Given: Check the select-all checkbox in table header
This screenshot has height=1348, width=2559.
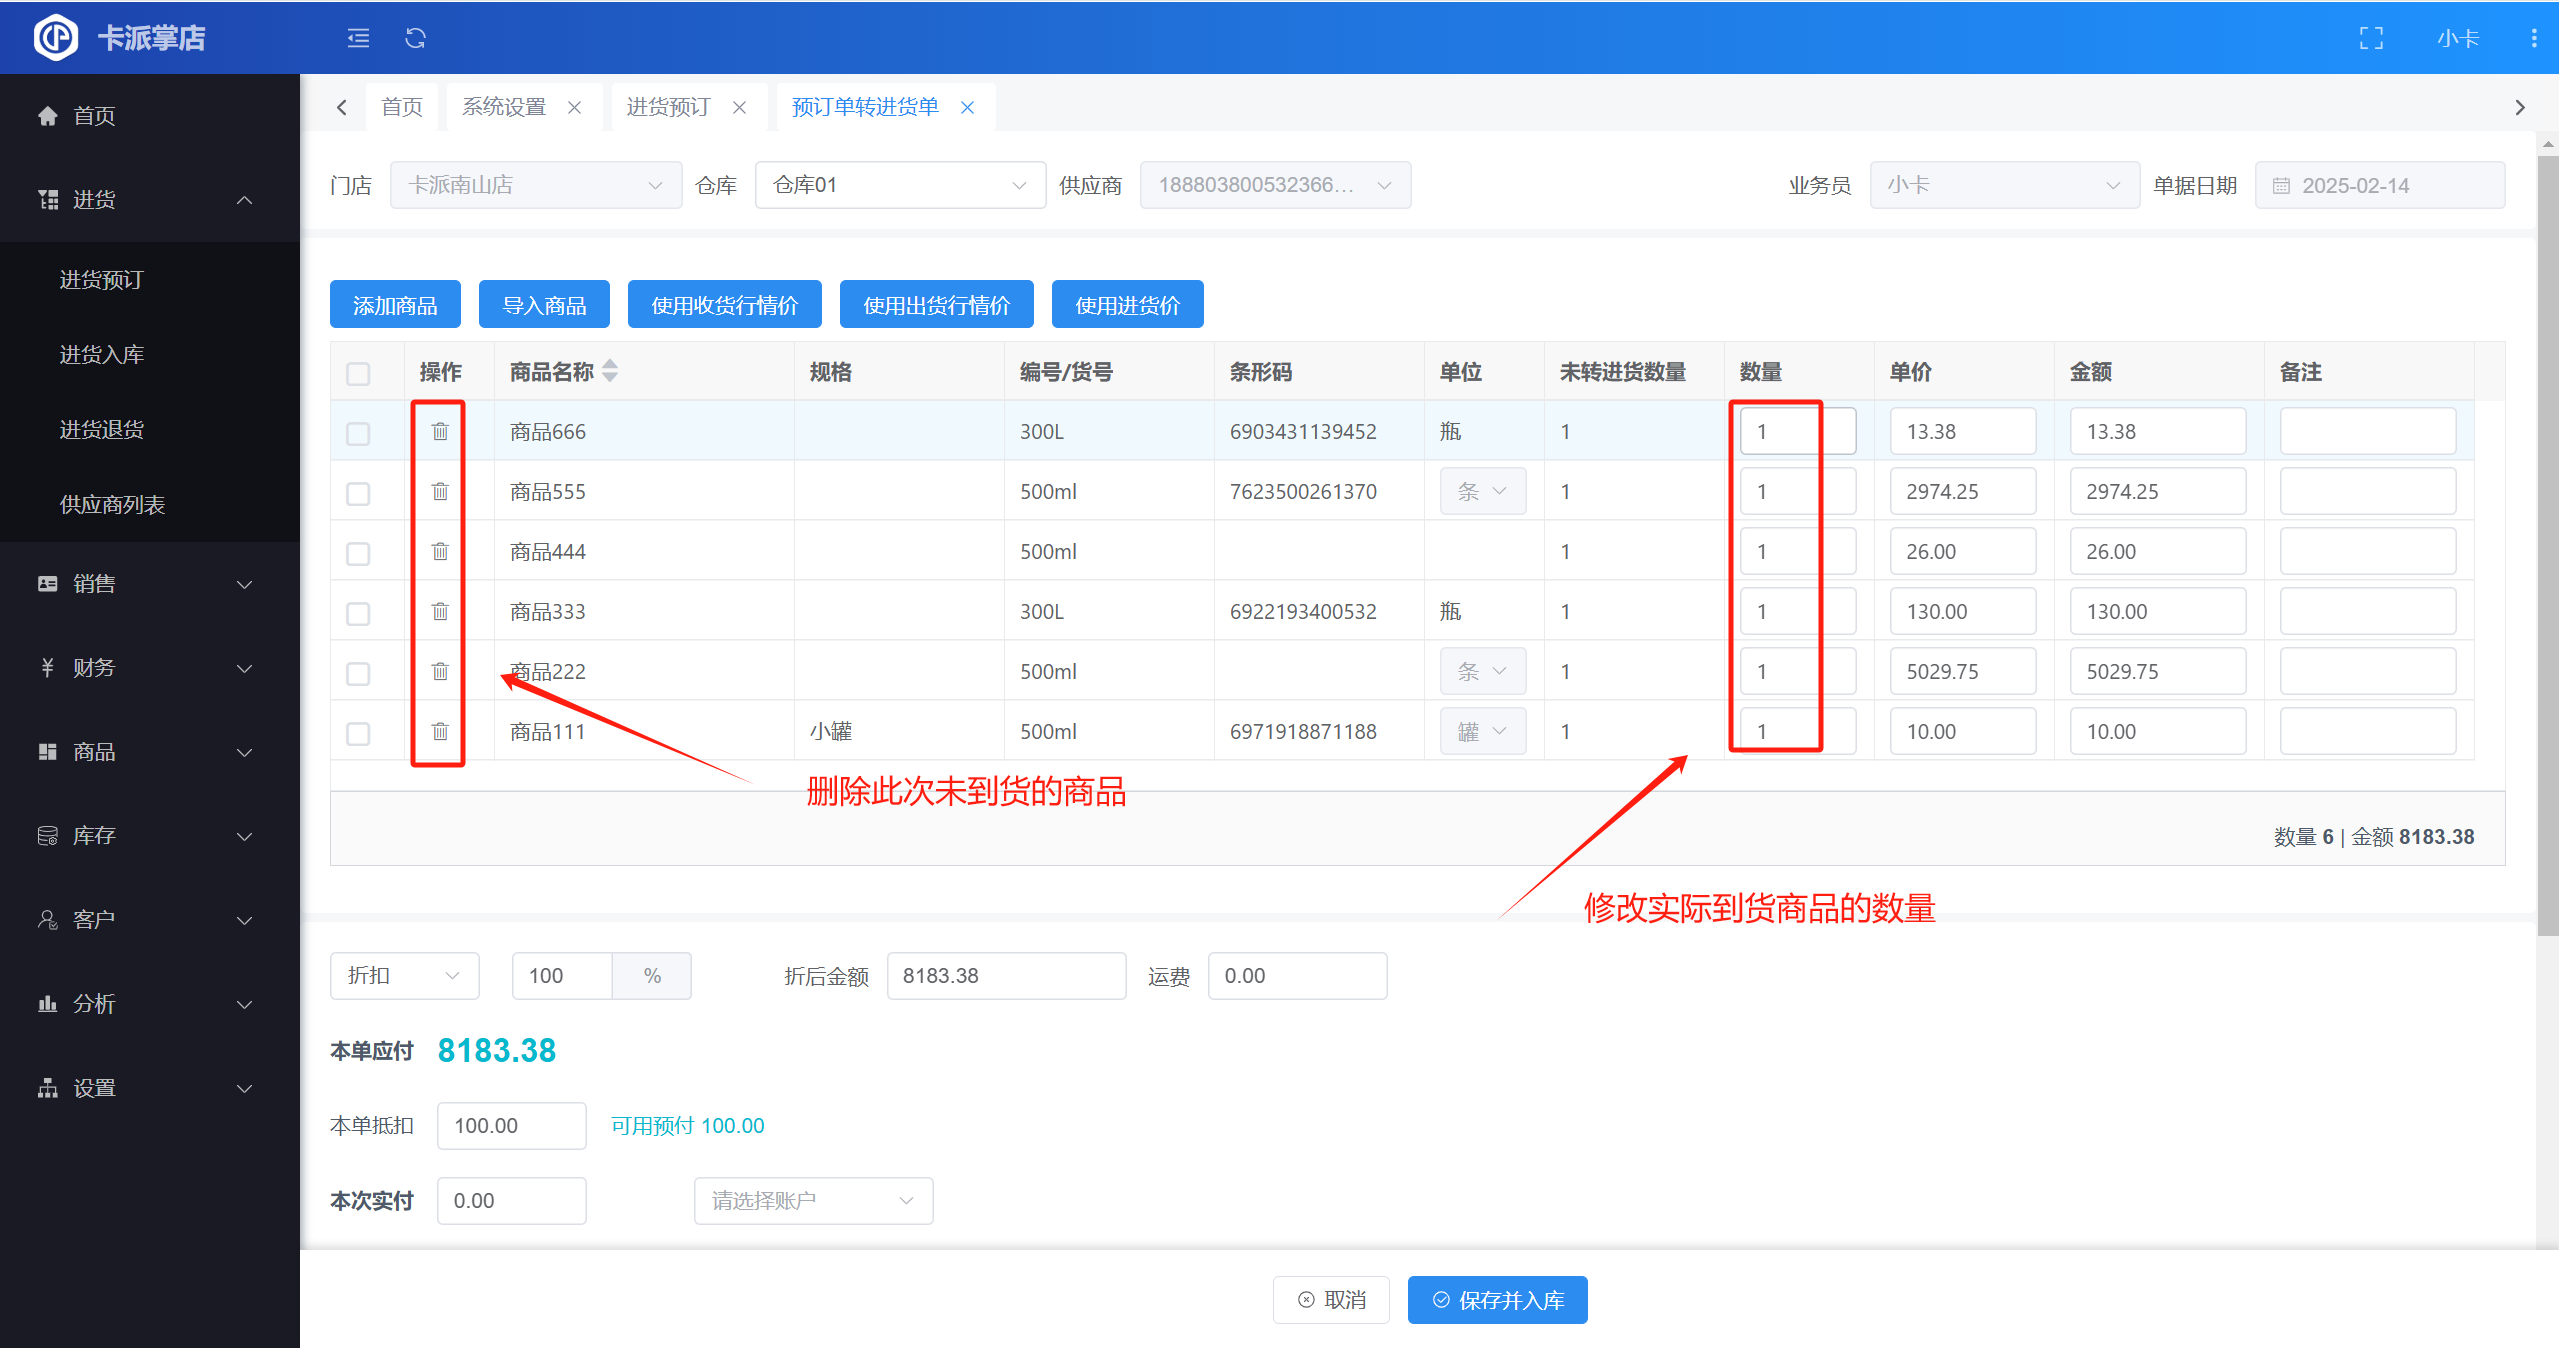Looking at the screenshot, I should pyautogui.click(x=358, y=373).
